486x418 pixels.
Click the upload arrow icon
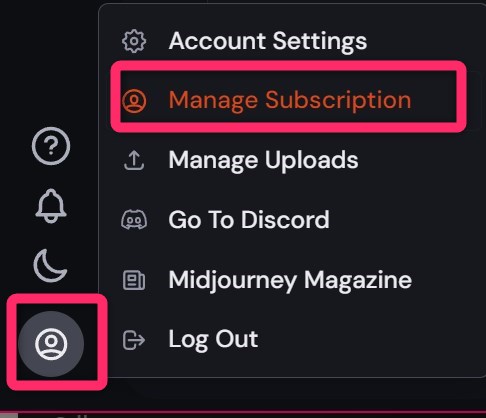134,160
